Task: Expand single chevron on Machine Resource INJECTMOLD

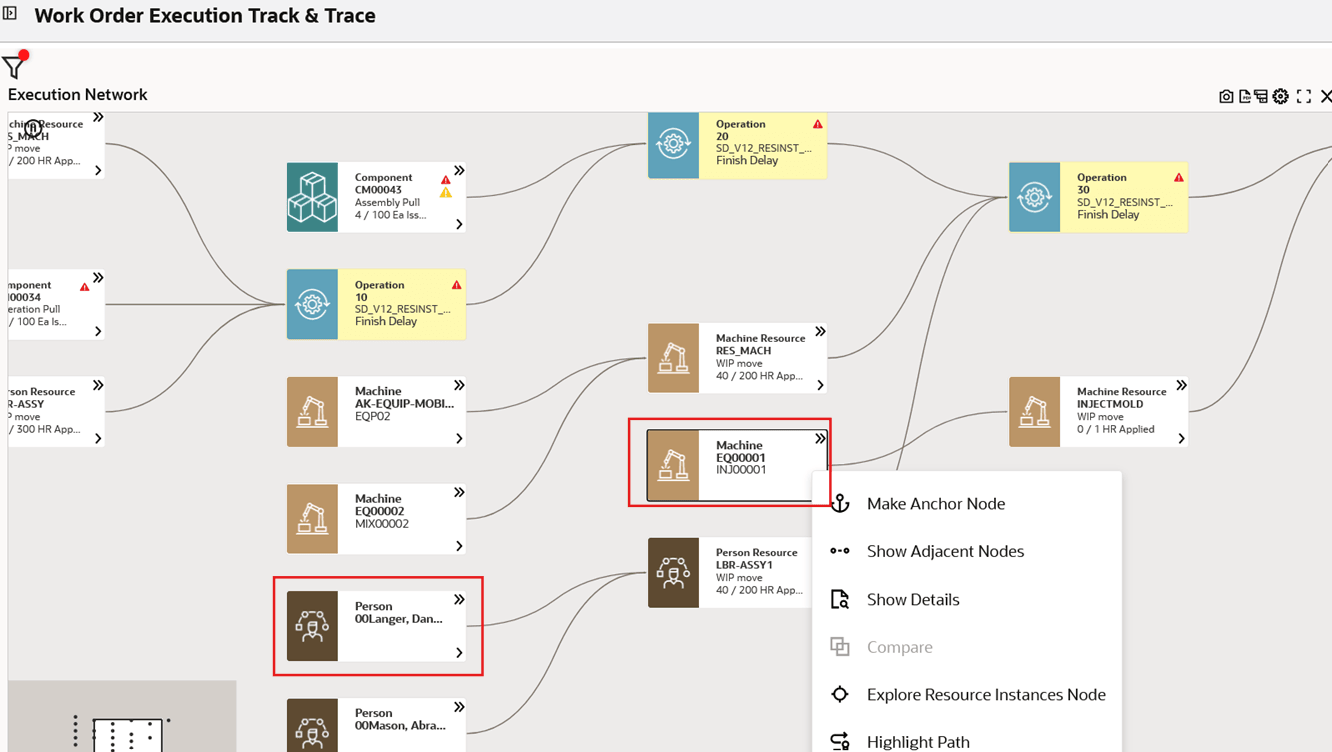Action: [x=1181, y=438]
